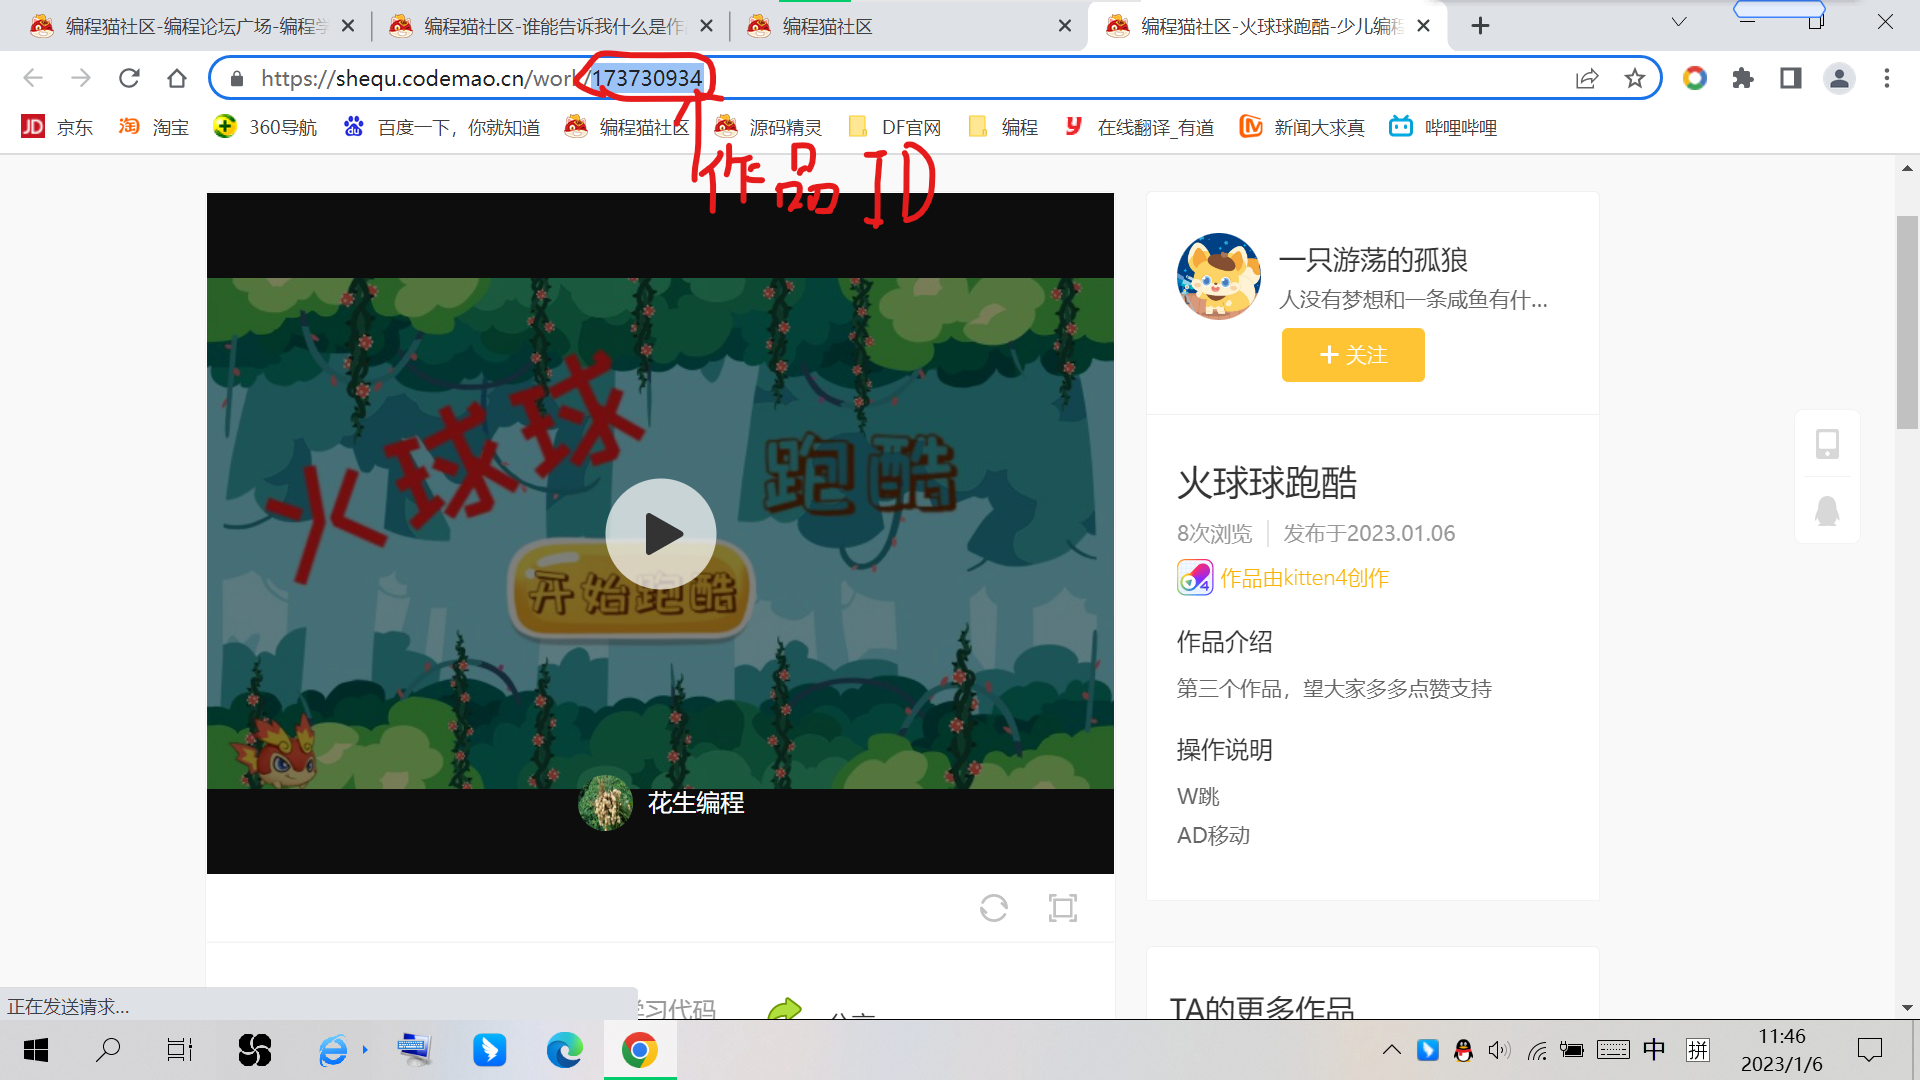Click the 花生编程 watermark label
The image size is (1920, 1080).
[695, 803]
